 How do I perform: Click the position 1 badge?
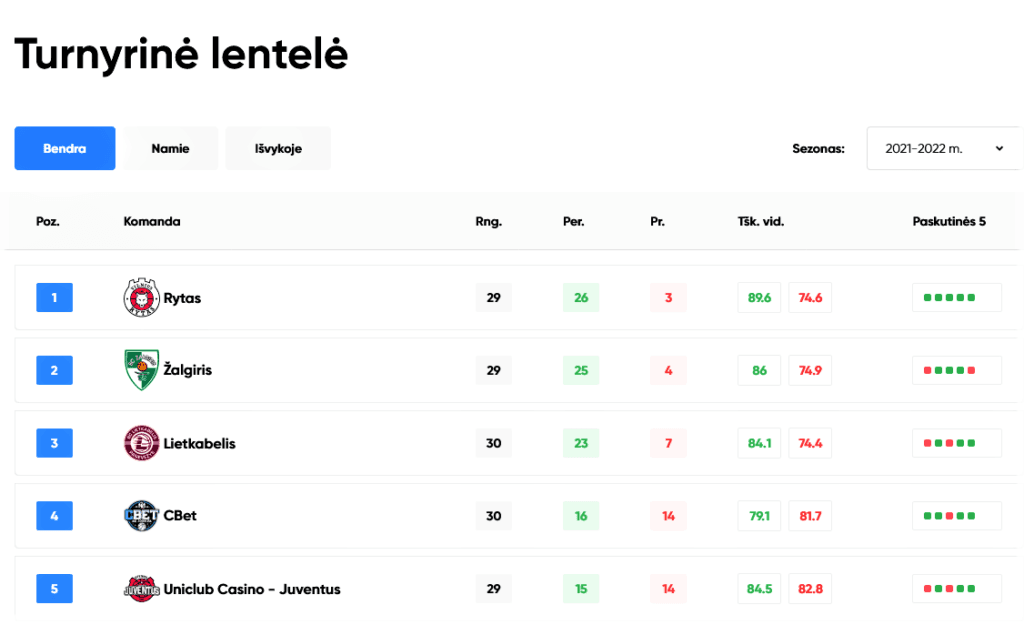click(54, 297)
